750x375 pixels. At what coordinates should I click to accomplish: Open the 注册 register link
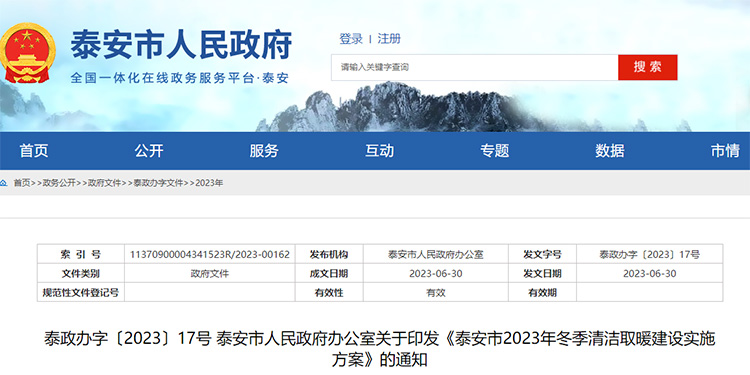tap(389, 39)
